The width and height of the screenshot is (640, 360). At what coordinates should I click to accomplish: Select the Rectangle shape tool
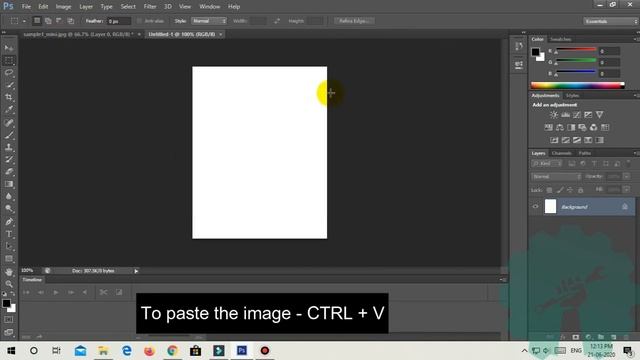tap(9, 259)
